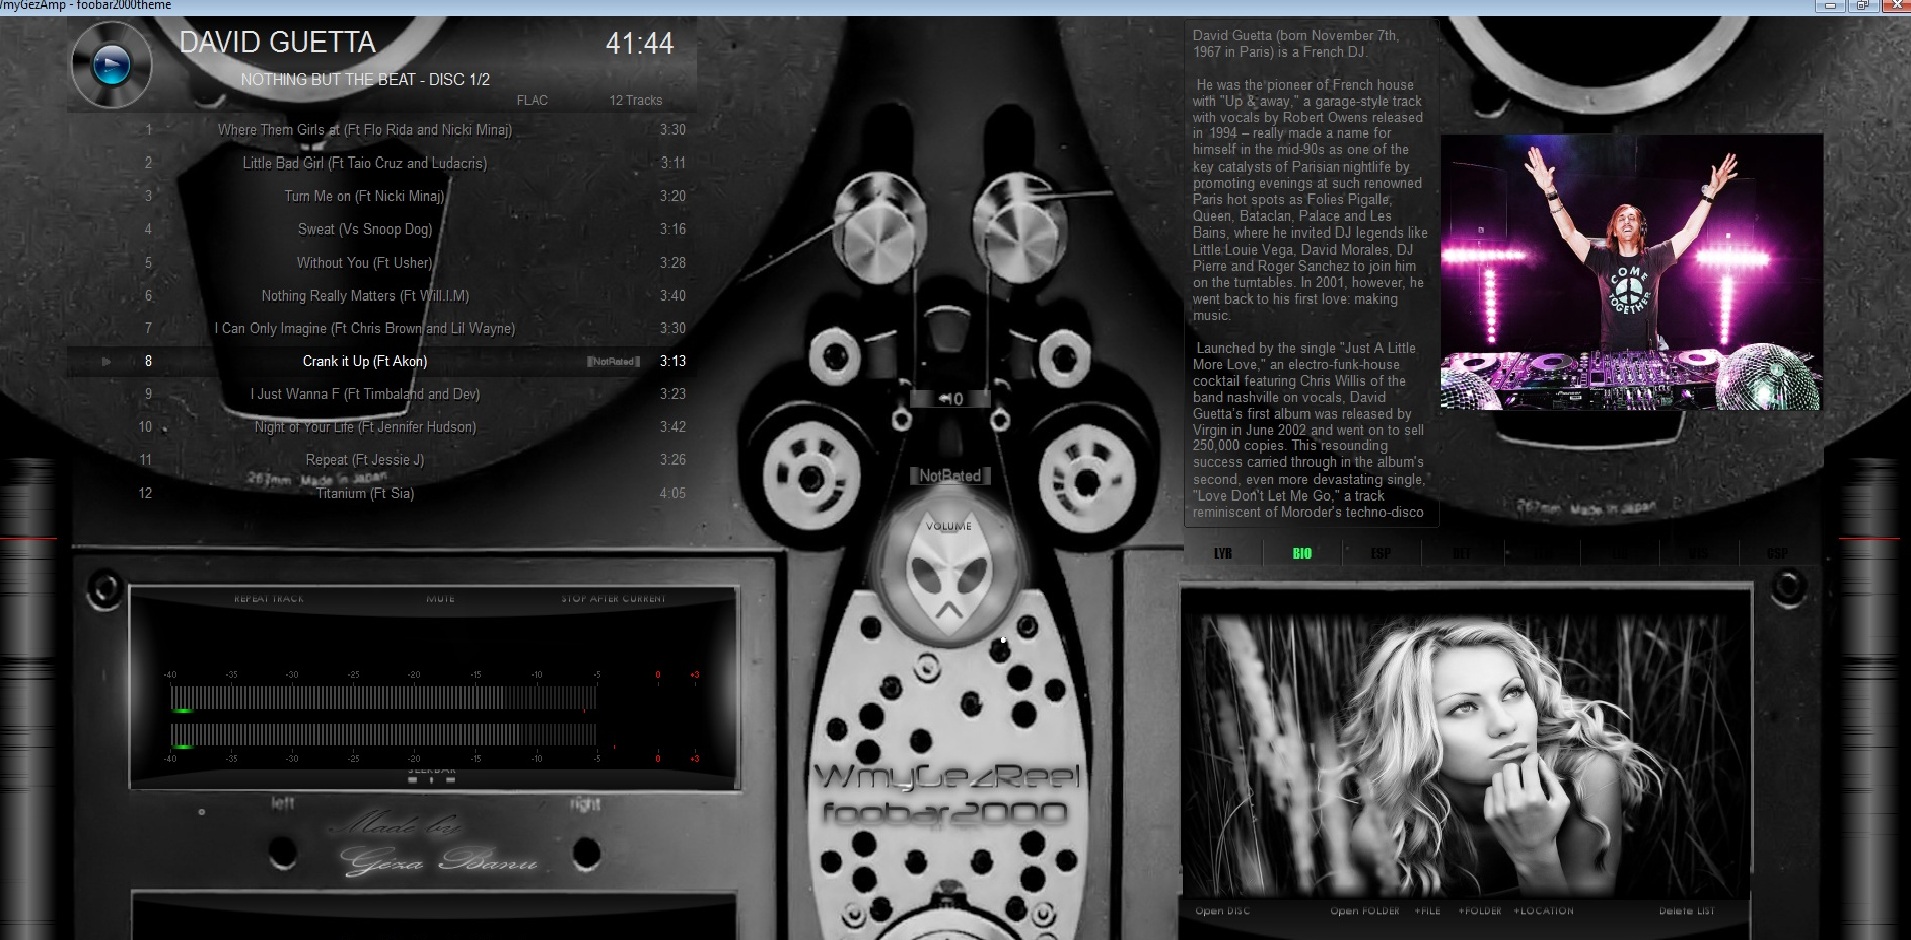Screen dimensions: 1911x940
Task: Switch to the BIO tab
Action: pyautogui.click(x=1302, y=553)
